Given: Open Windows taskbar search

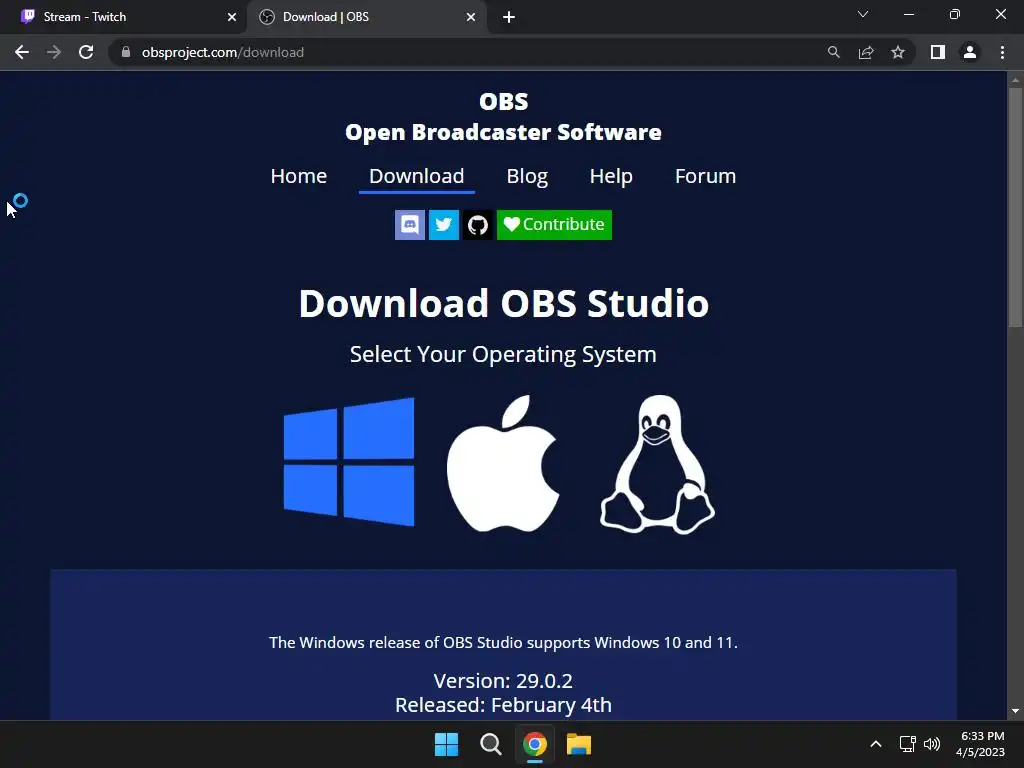Looking at the screenshot, I should (490, 744).
